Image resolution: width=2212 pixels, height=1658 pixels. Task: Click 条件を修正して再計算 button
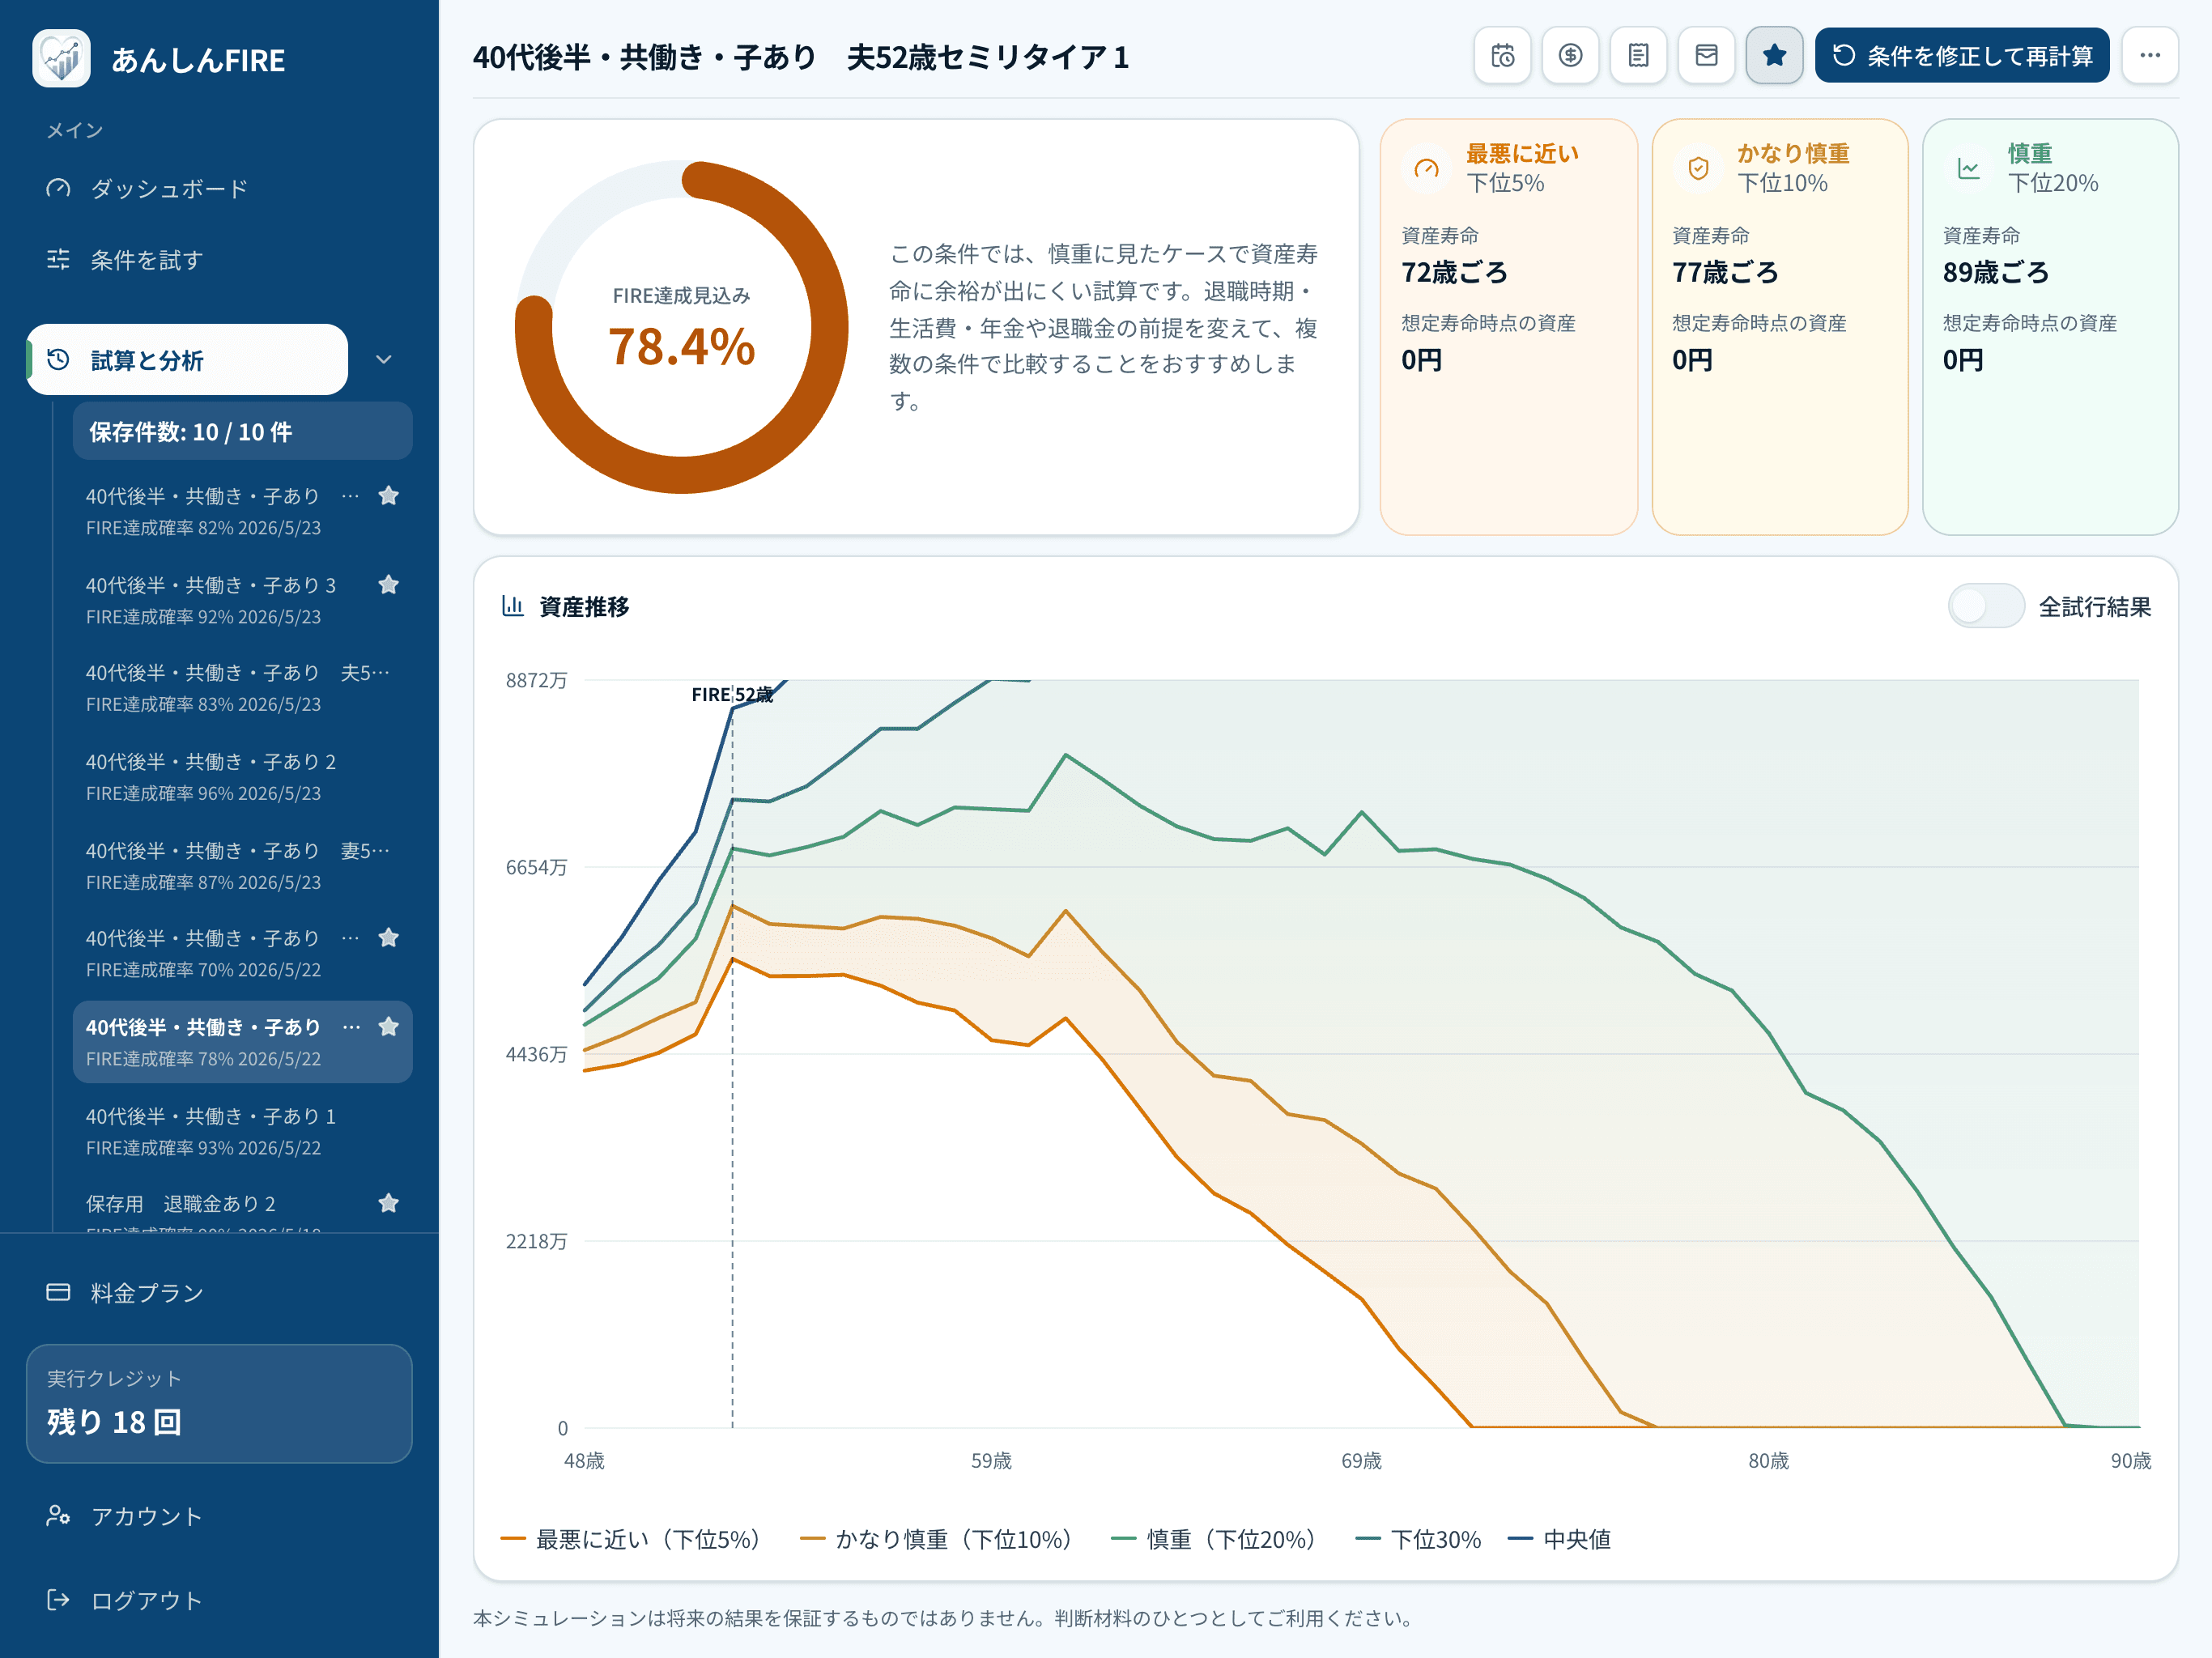(1962, 55)
